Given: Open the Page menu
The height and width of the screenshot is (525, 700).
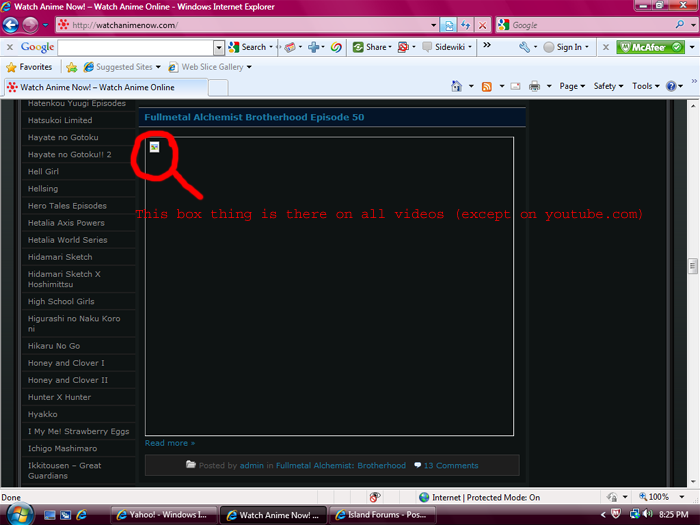Looking at the screenshot, I should (572, 86).
